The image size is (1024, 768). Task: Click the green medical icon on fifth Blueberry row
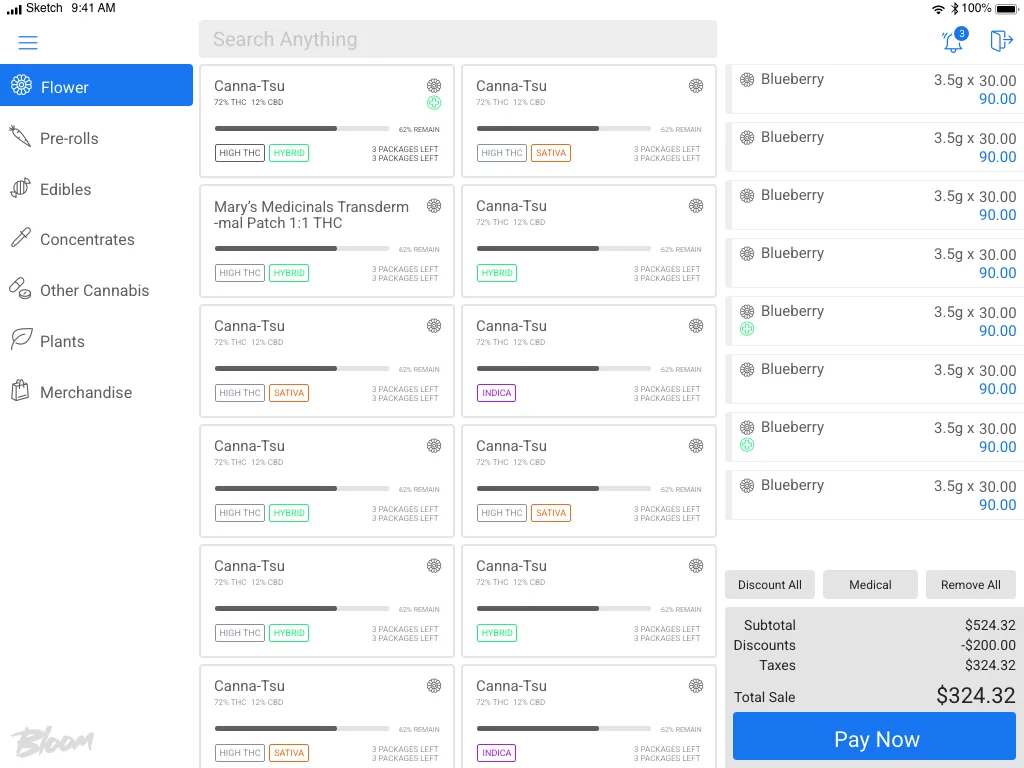pyautogui.click(x=747, y=329)
